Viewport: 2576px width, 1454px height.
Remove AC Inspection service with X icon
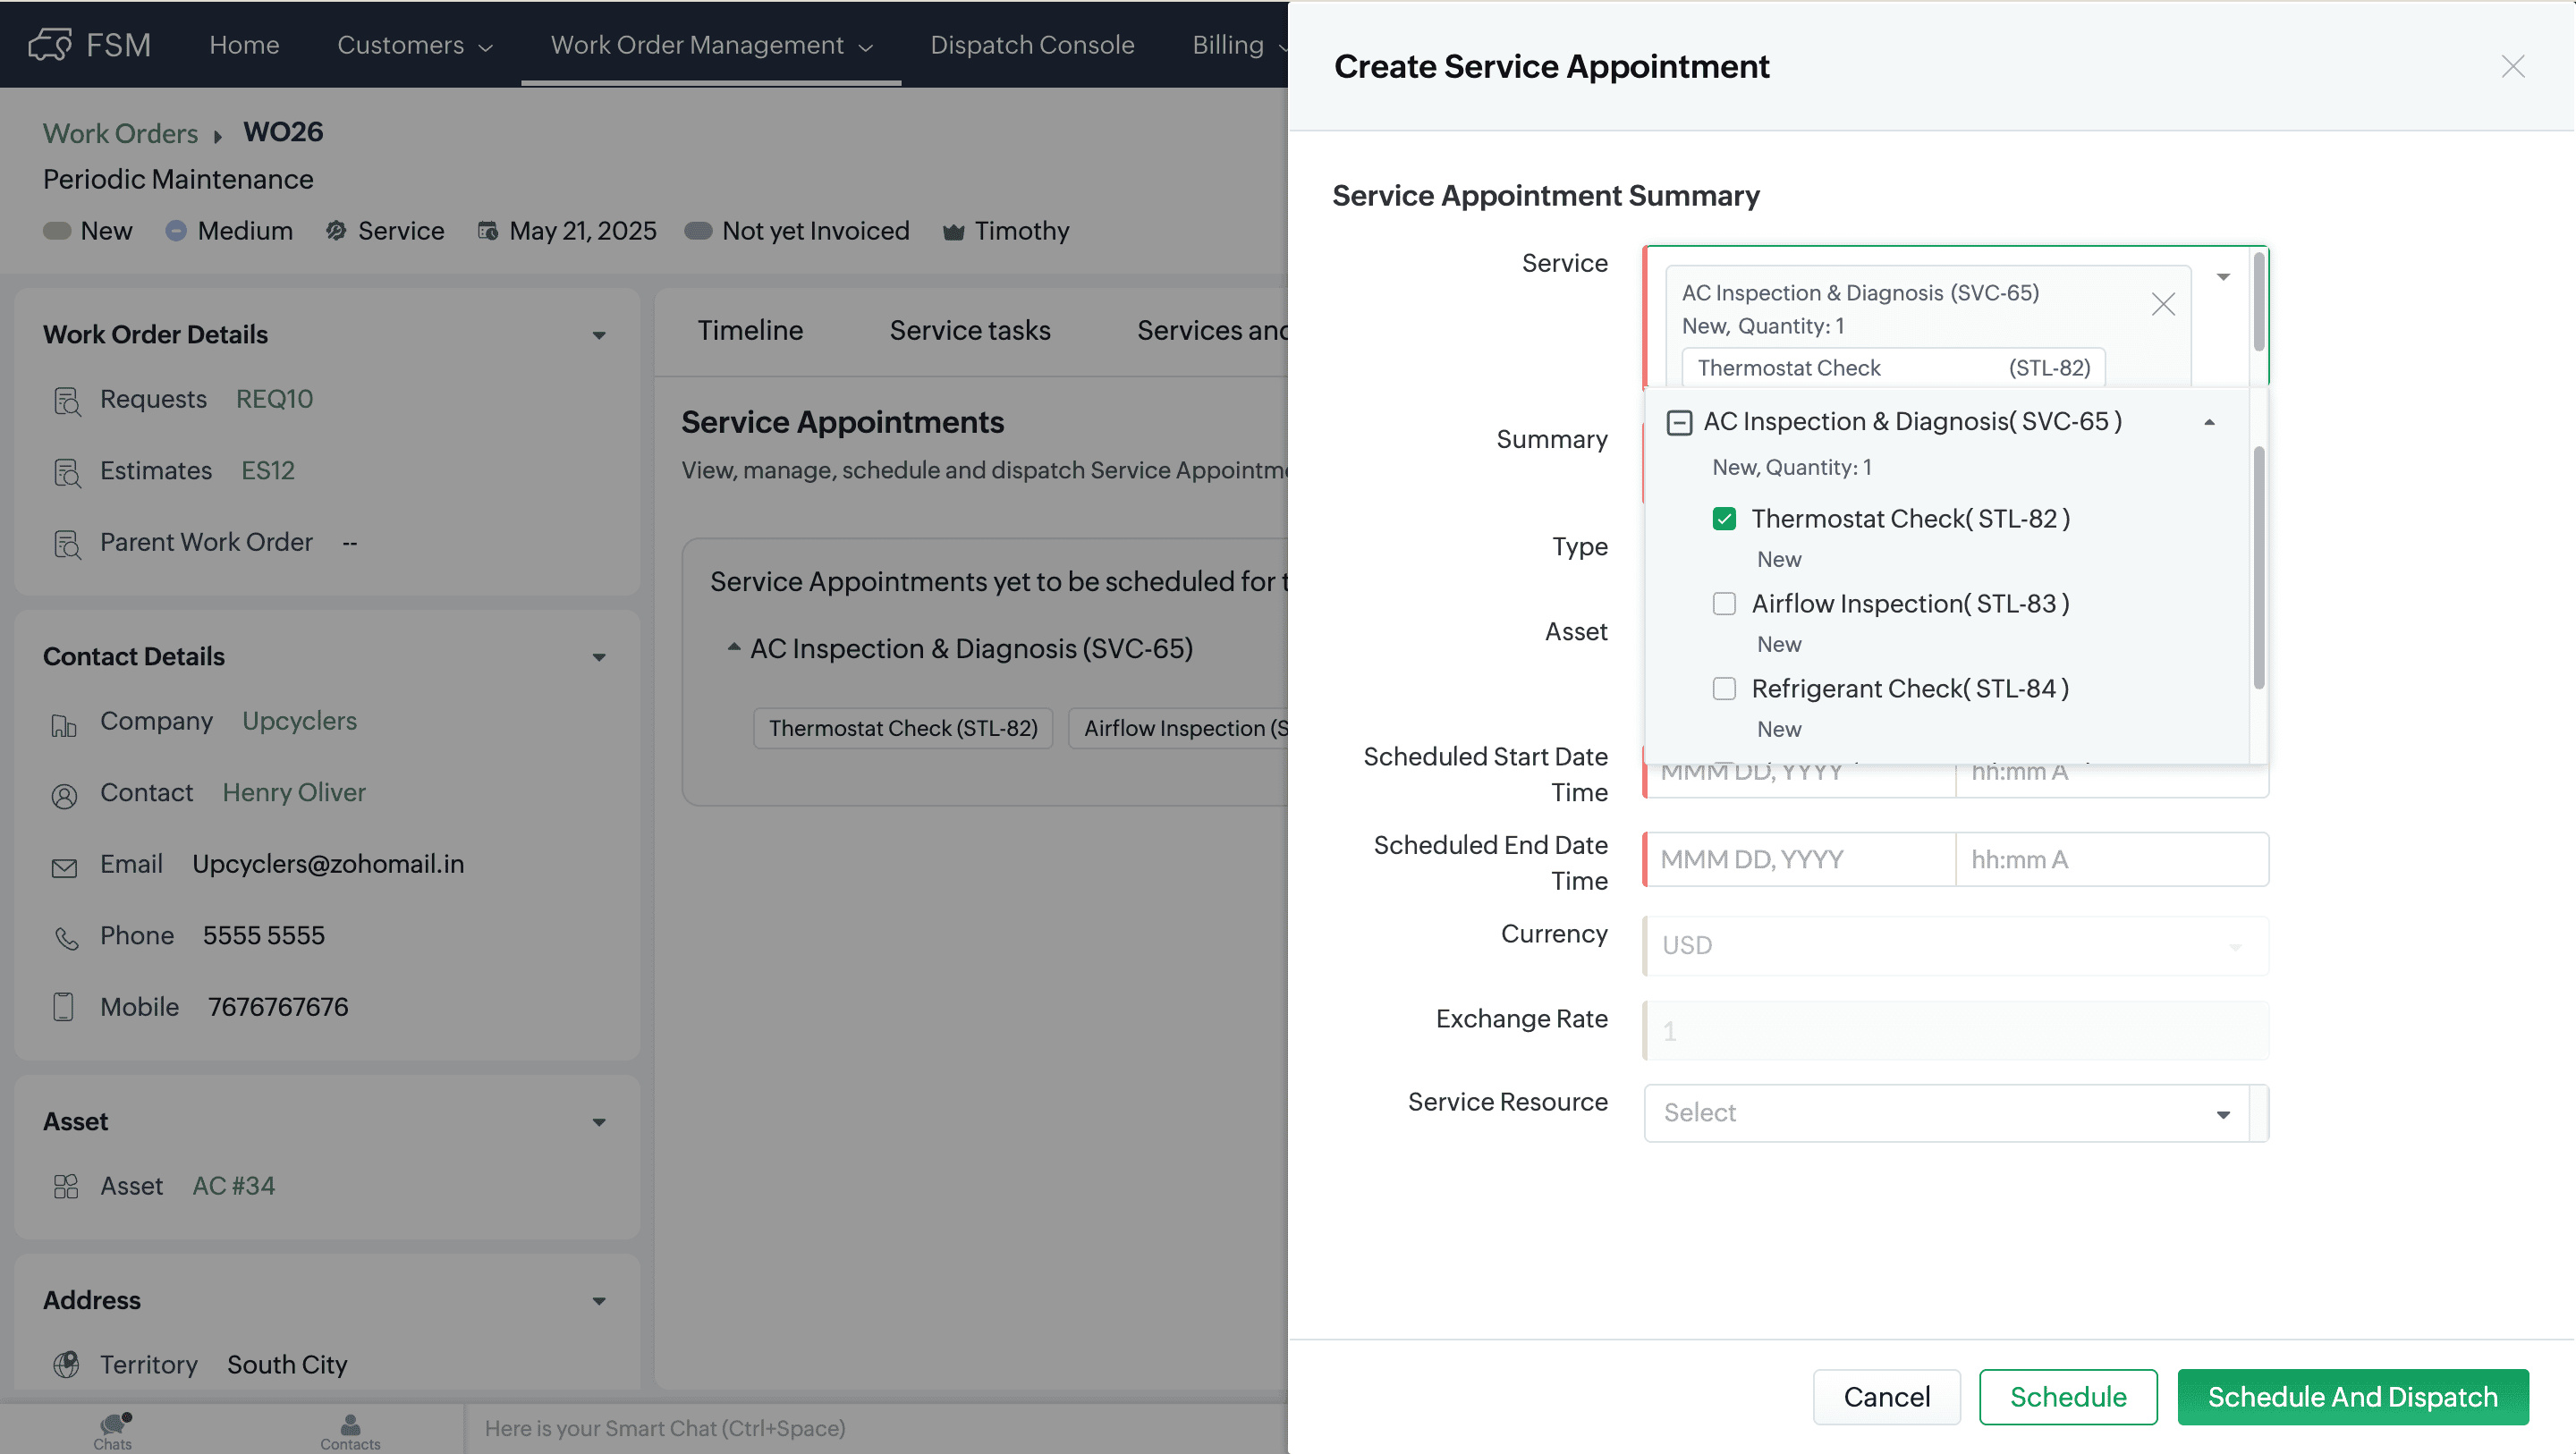[2162, 304]
